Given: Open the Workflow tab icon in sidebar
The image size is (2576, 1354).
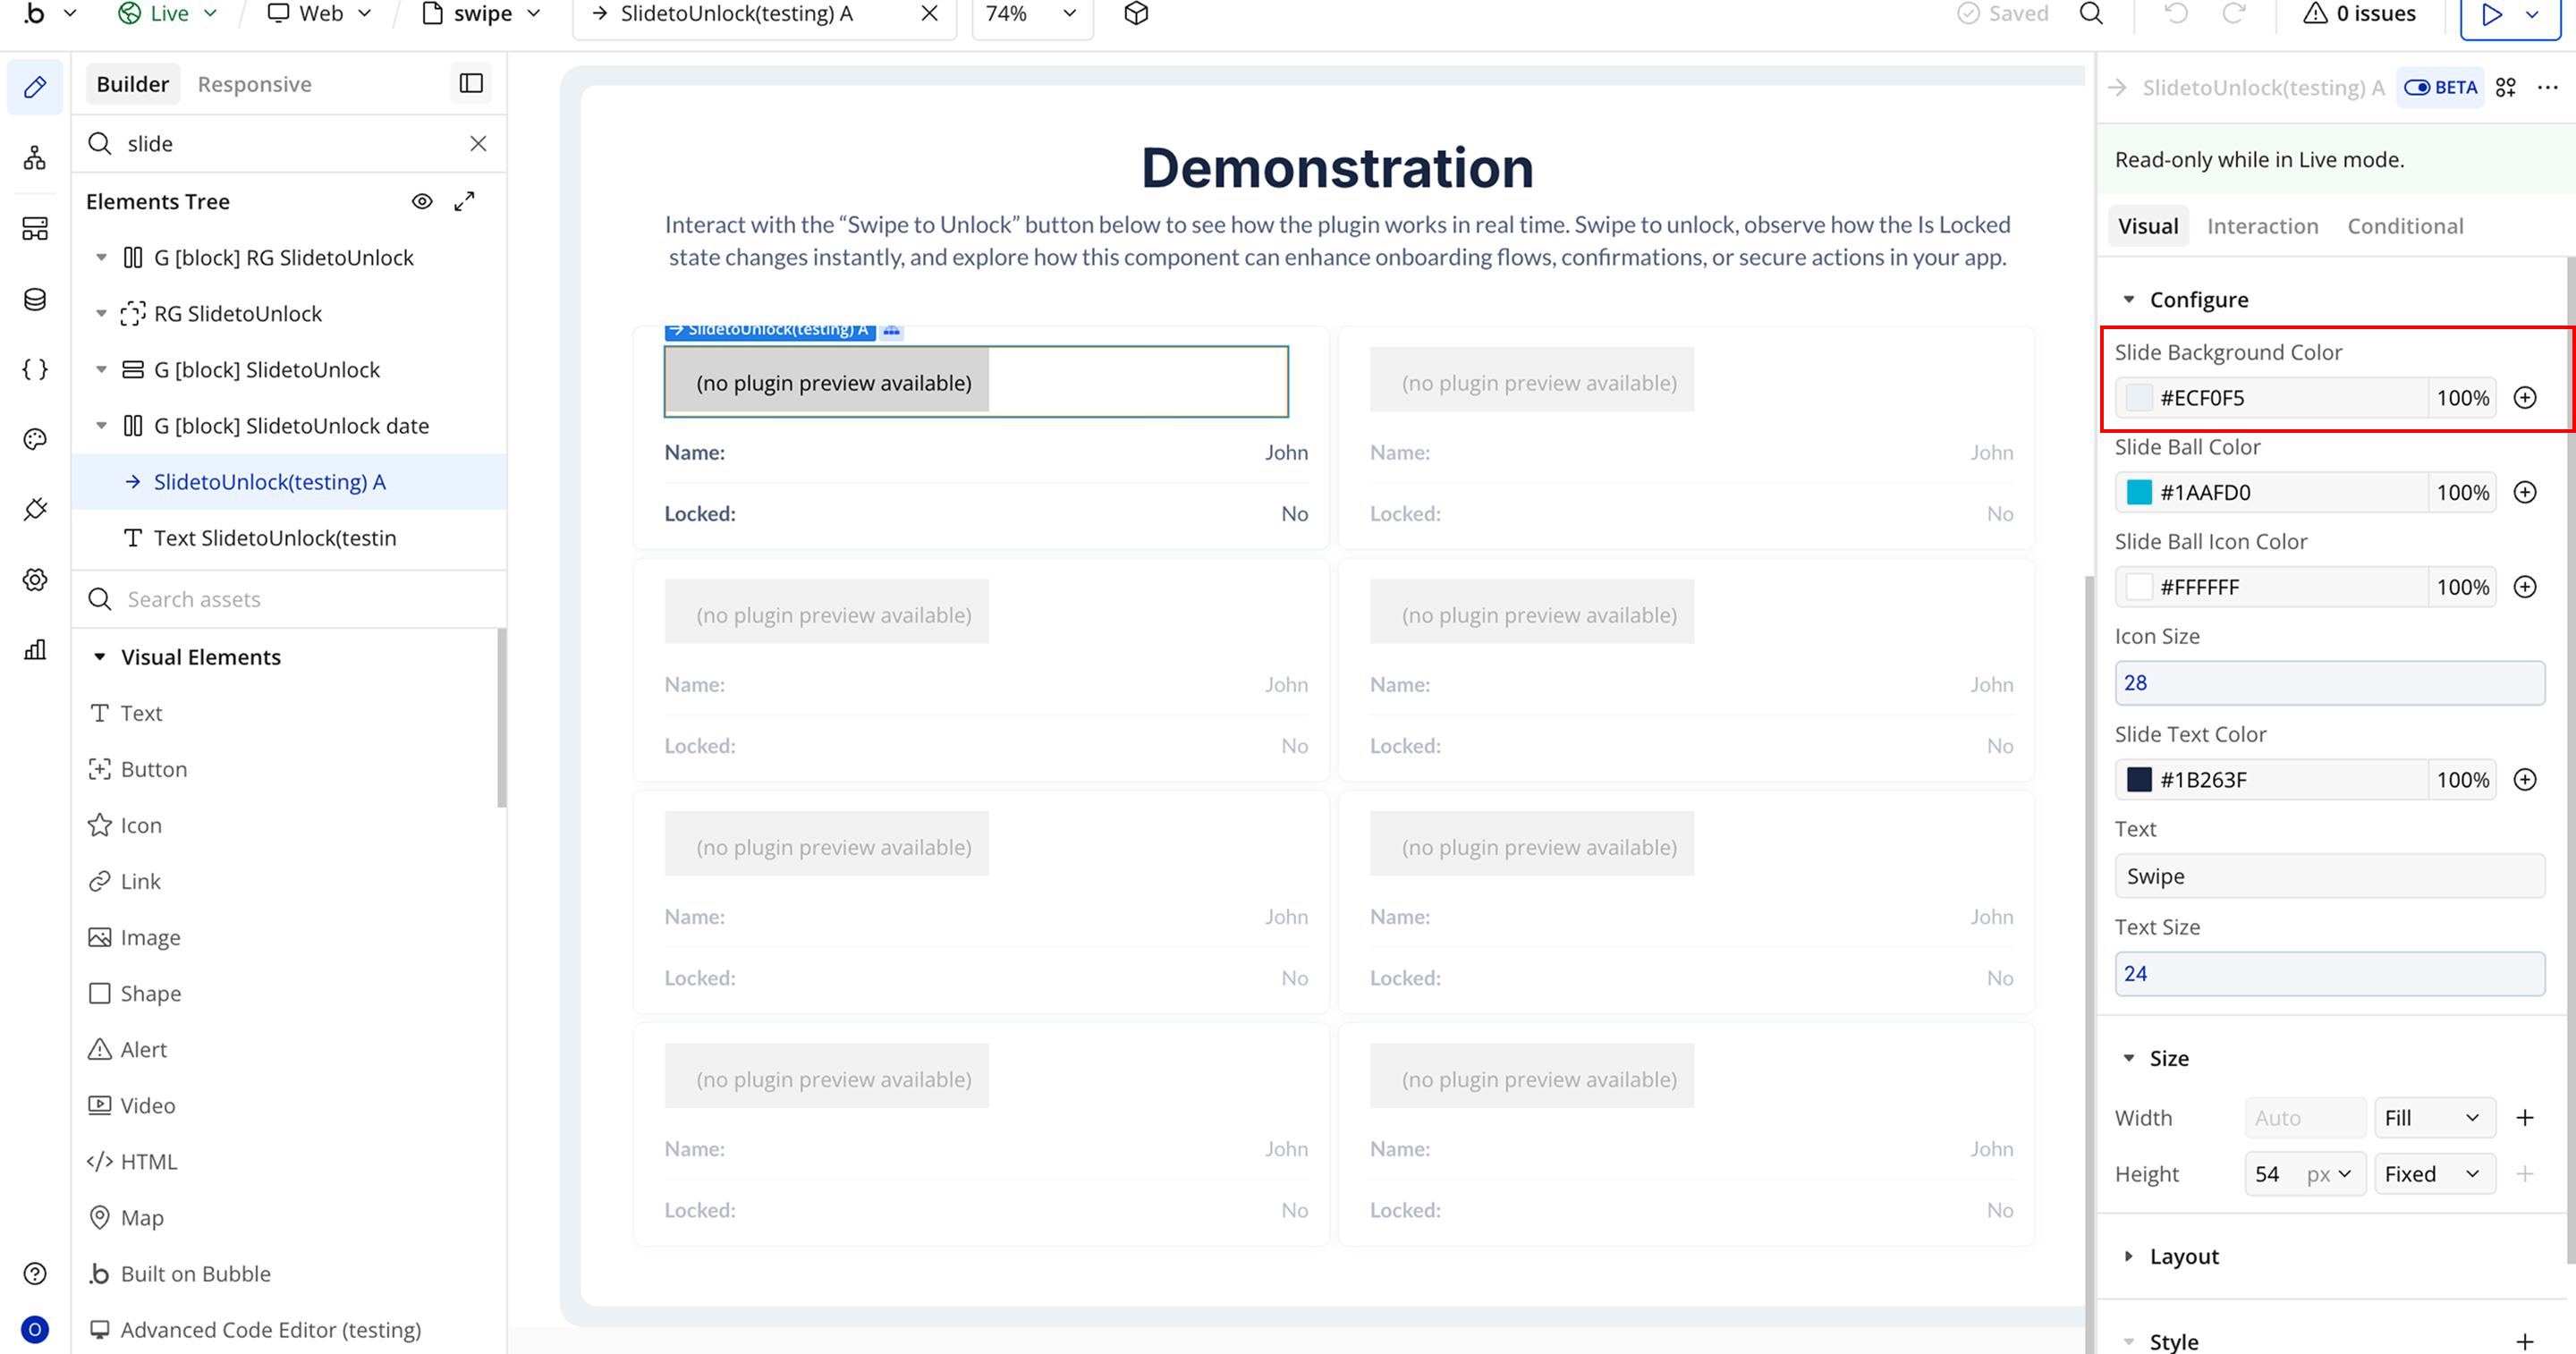Looking at the screenshot, I should click(x=35, y=158).
